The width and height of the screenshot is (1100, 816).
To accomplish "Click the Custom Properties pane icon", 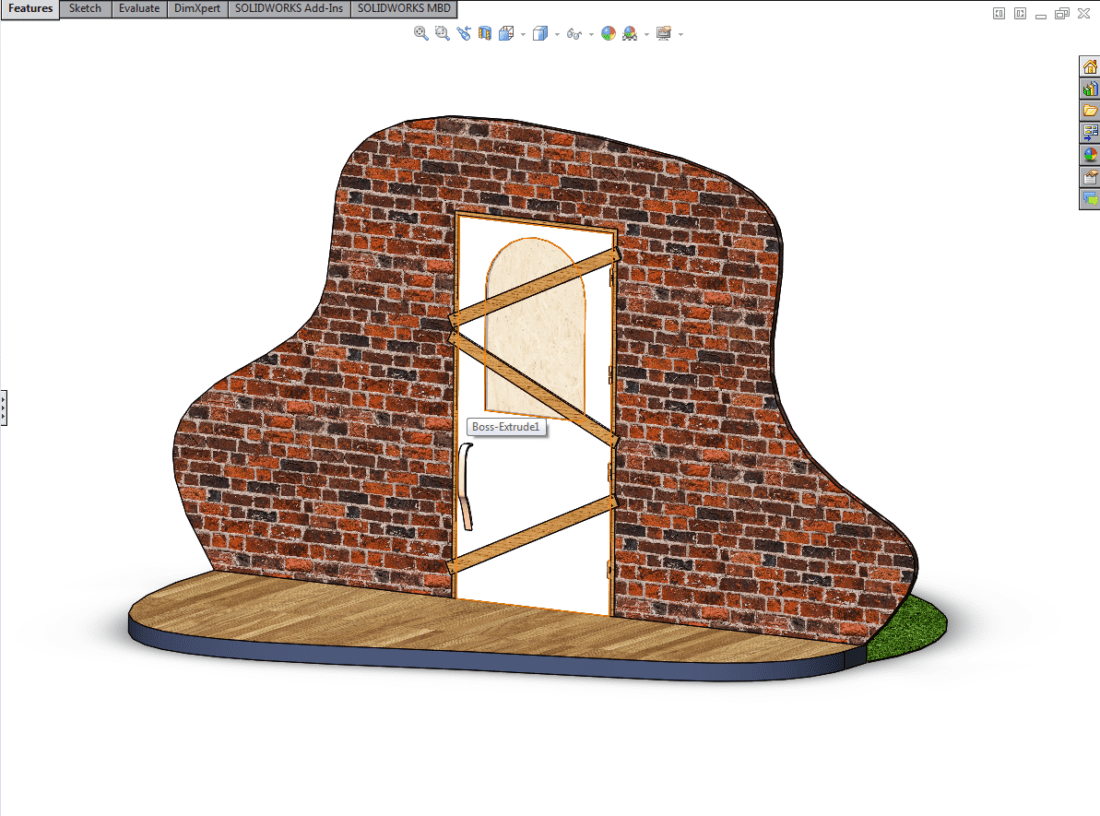I will click(1089, 176).
